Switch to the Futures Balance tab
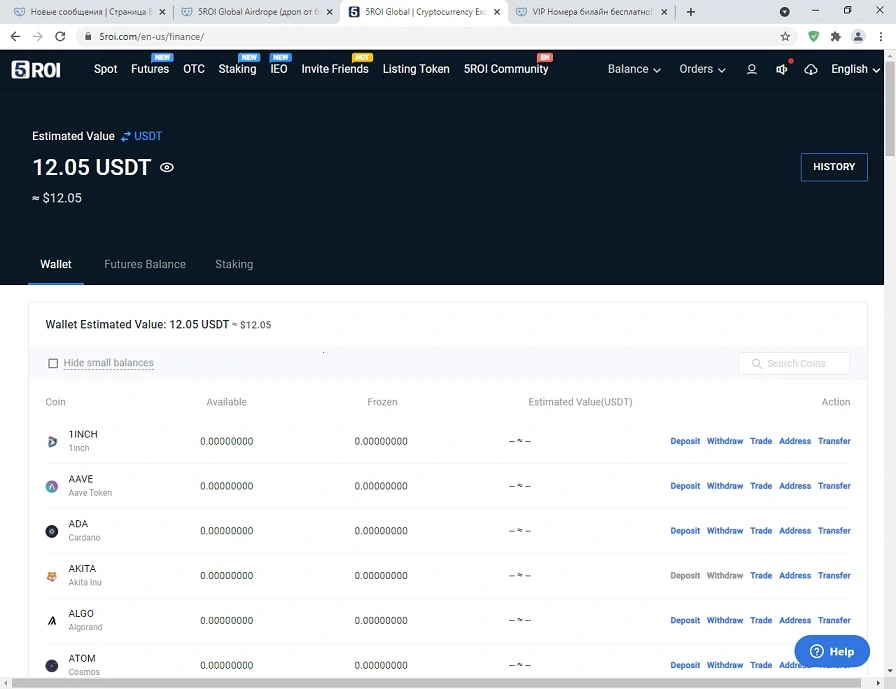This screenshot has height=689, width=896. pyautogui.click(x=145, y=265)
